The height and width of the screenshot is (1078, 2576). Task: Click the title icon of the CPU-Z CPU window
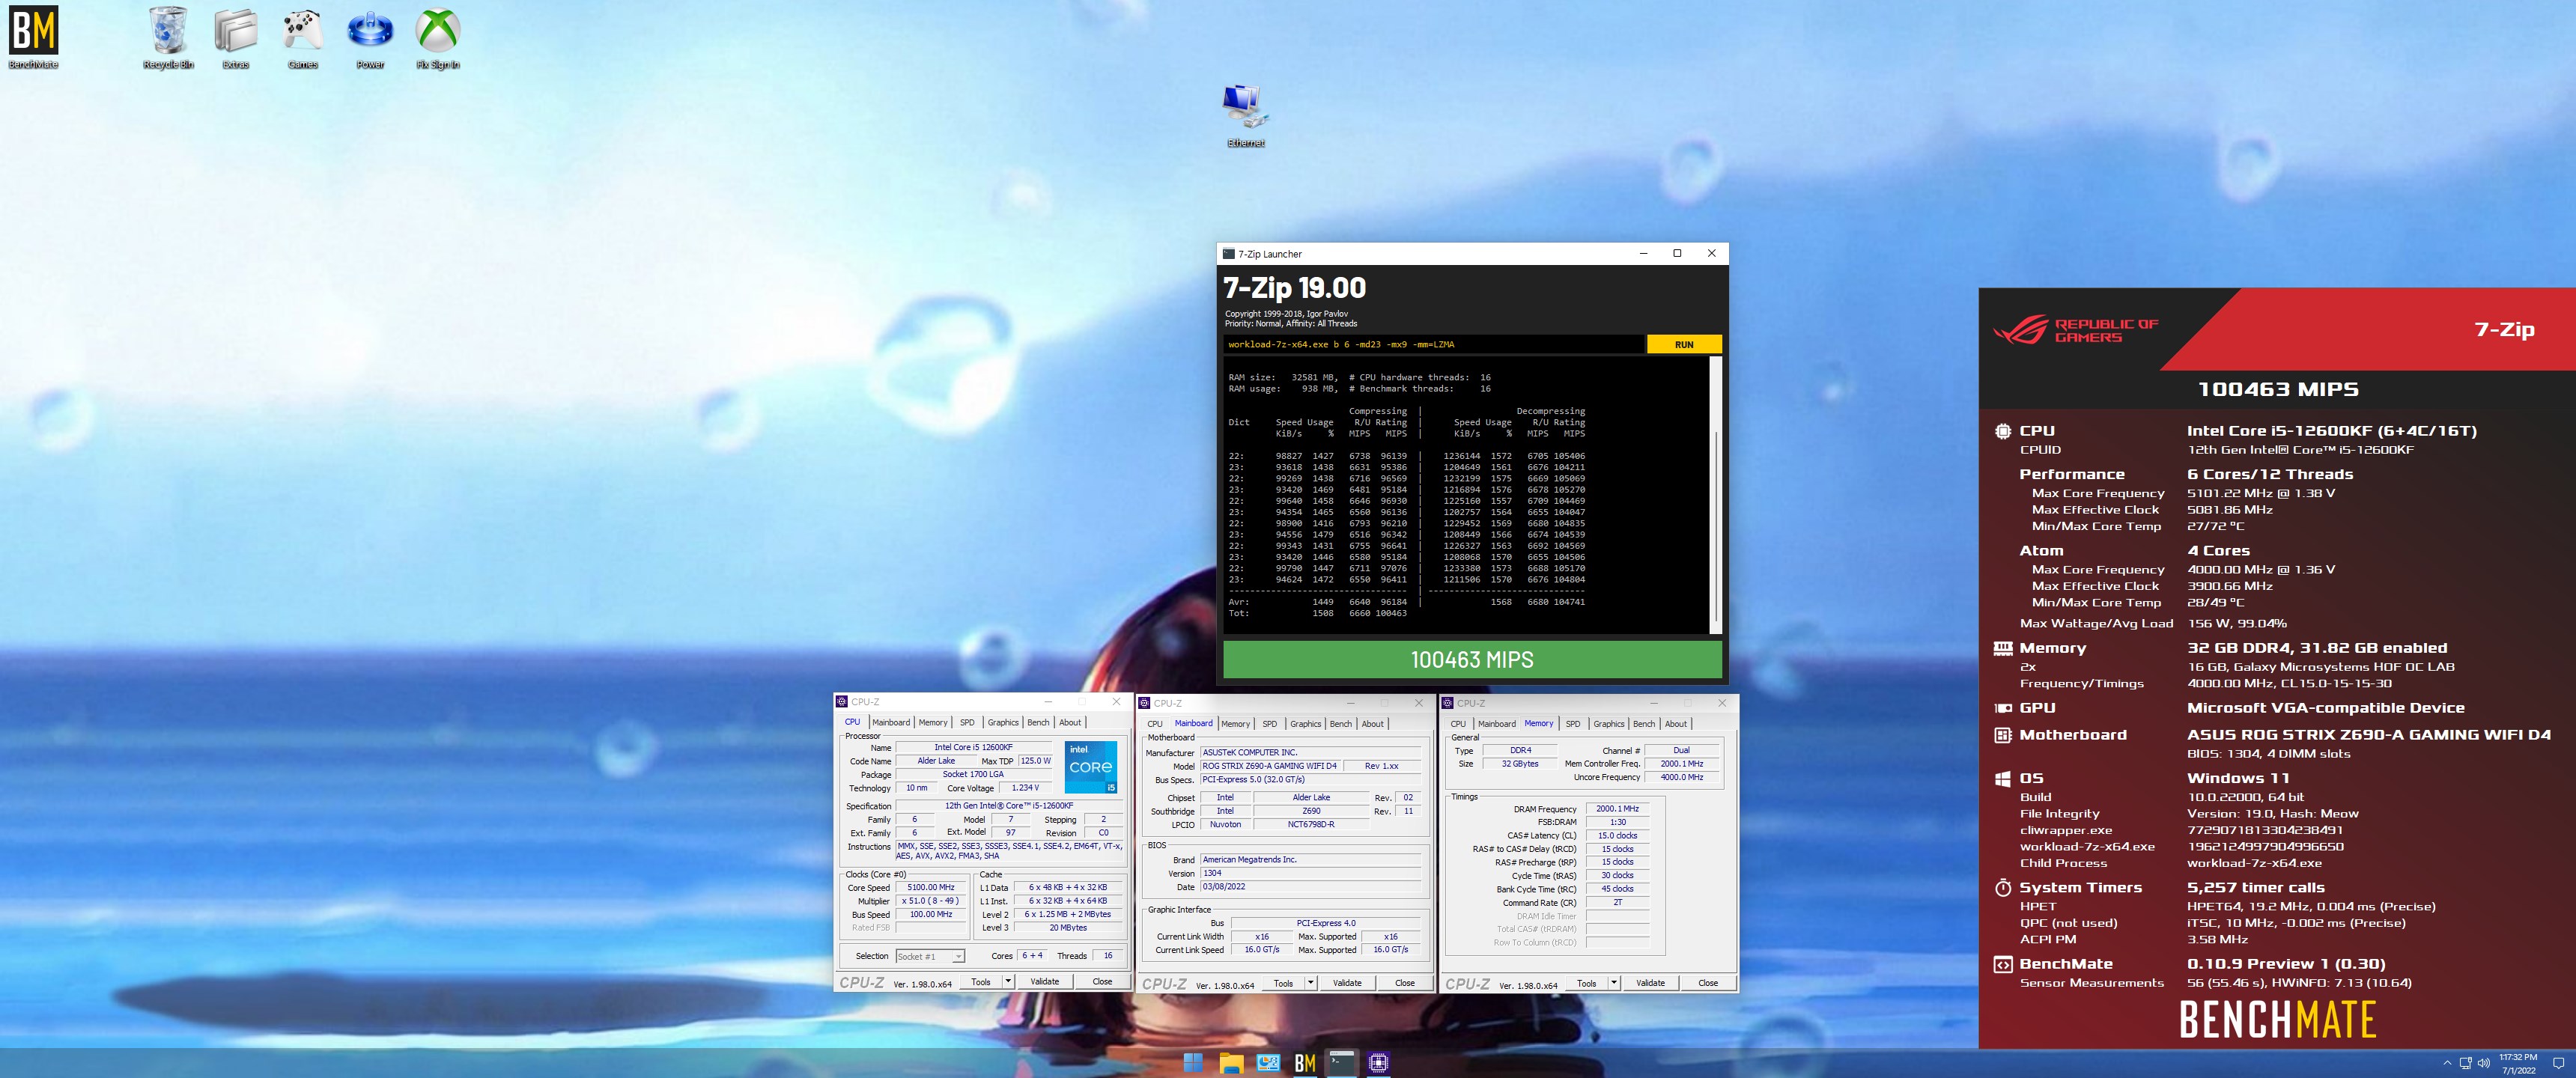(842, 702)
